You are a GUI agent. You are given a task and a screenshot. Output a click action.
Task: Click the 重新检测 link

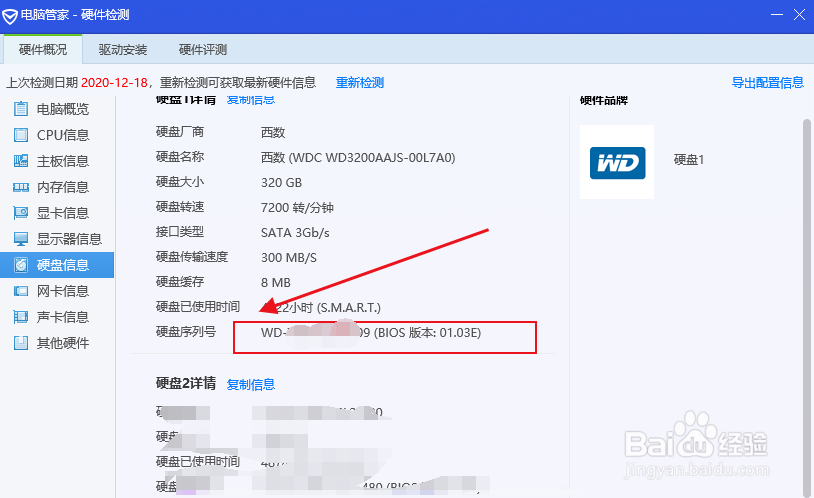(360, 83)
